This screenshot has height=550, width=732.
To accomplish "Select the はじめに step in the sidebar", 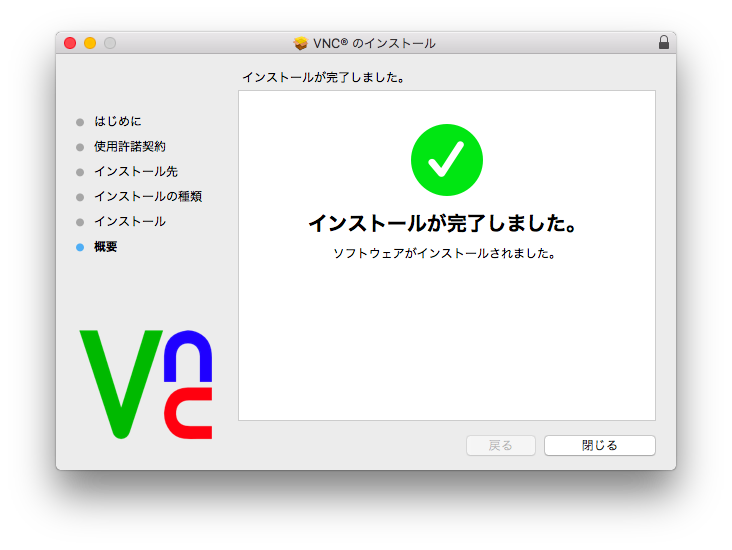I will coord(118,122).
